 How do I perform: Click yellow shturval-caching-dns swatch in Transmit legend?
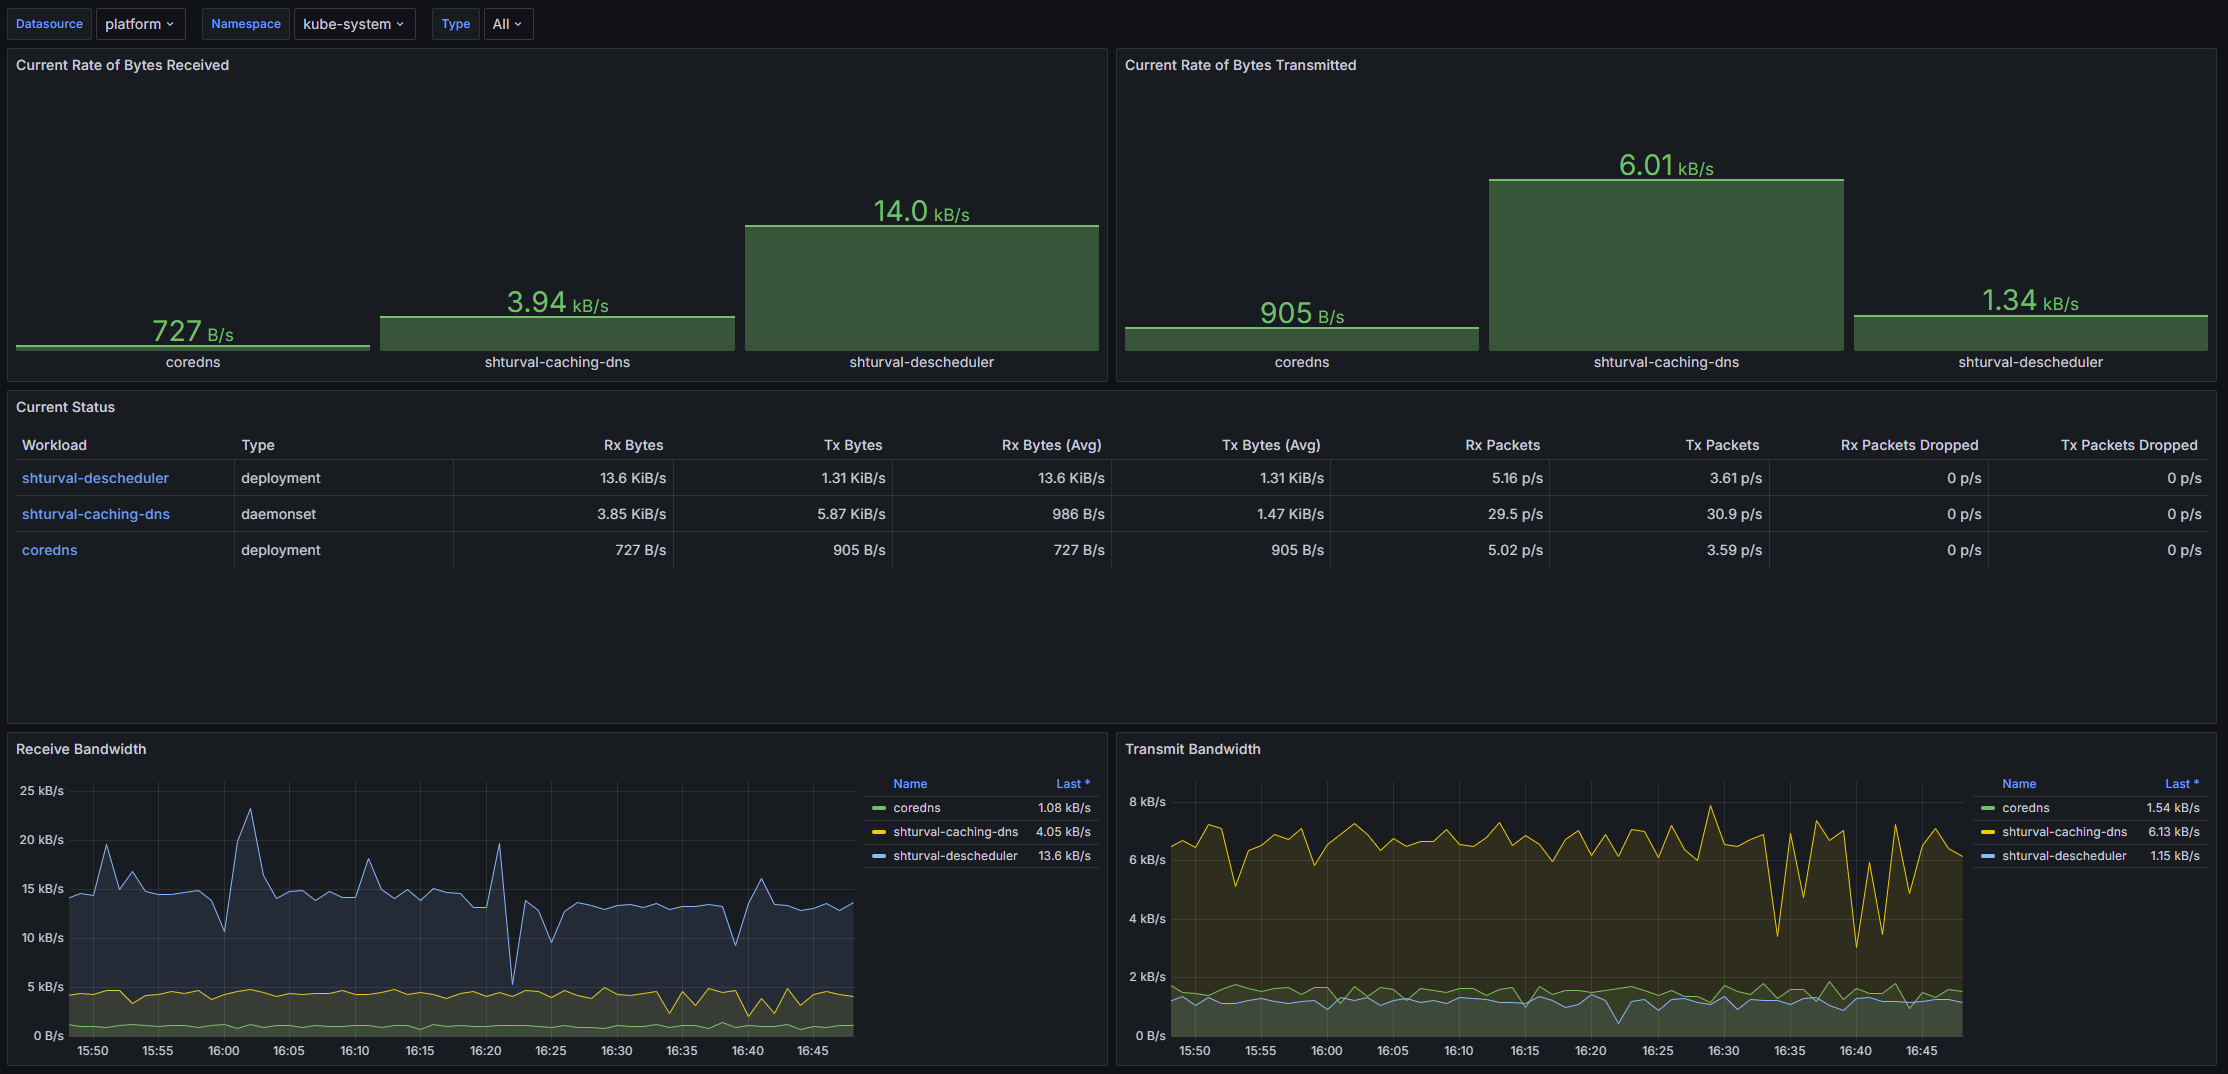1988,832
